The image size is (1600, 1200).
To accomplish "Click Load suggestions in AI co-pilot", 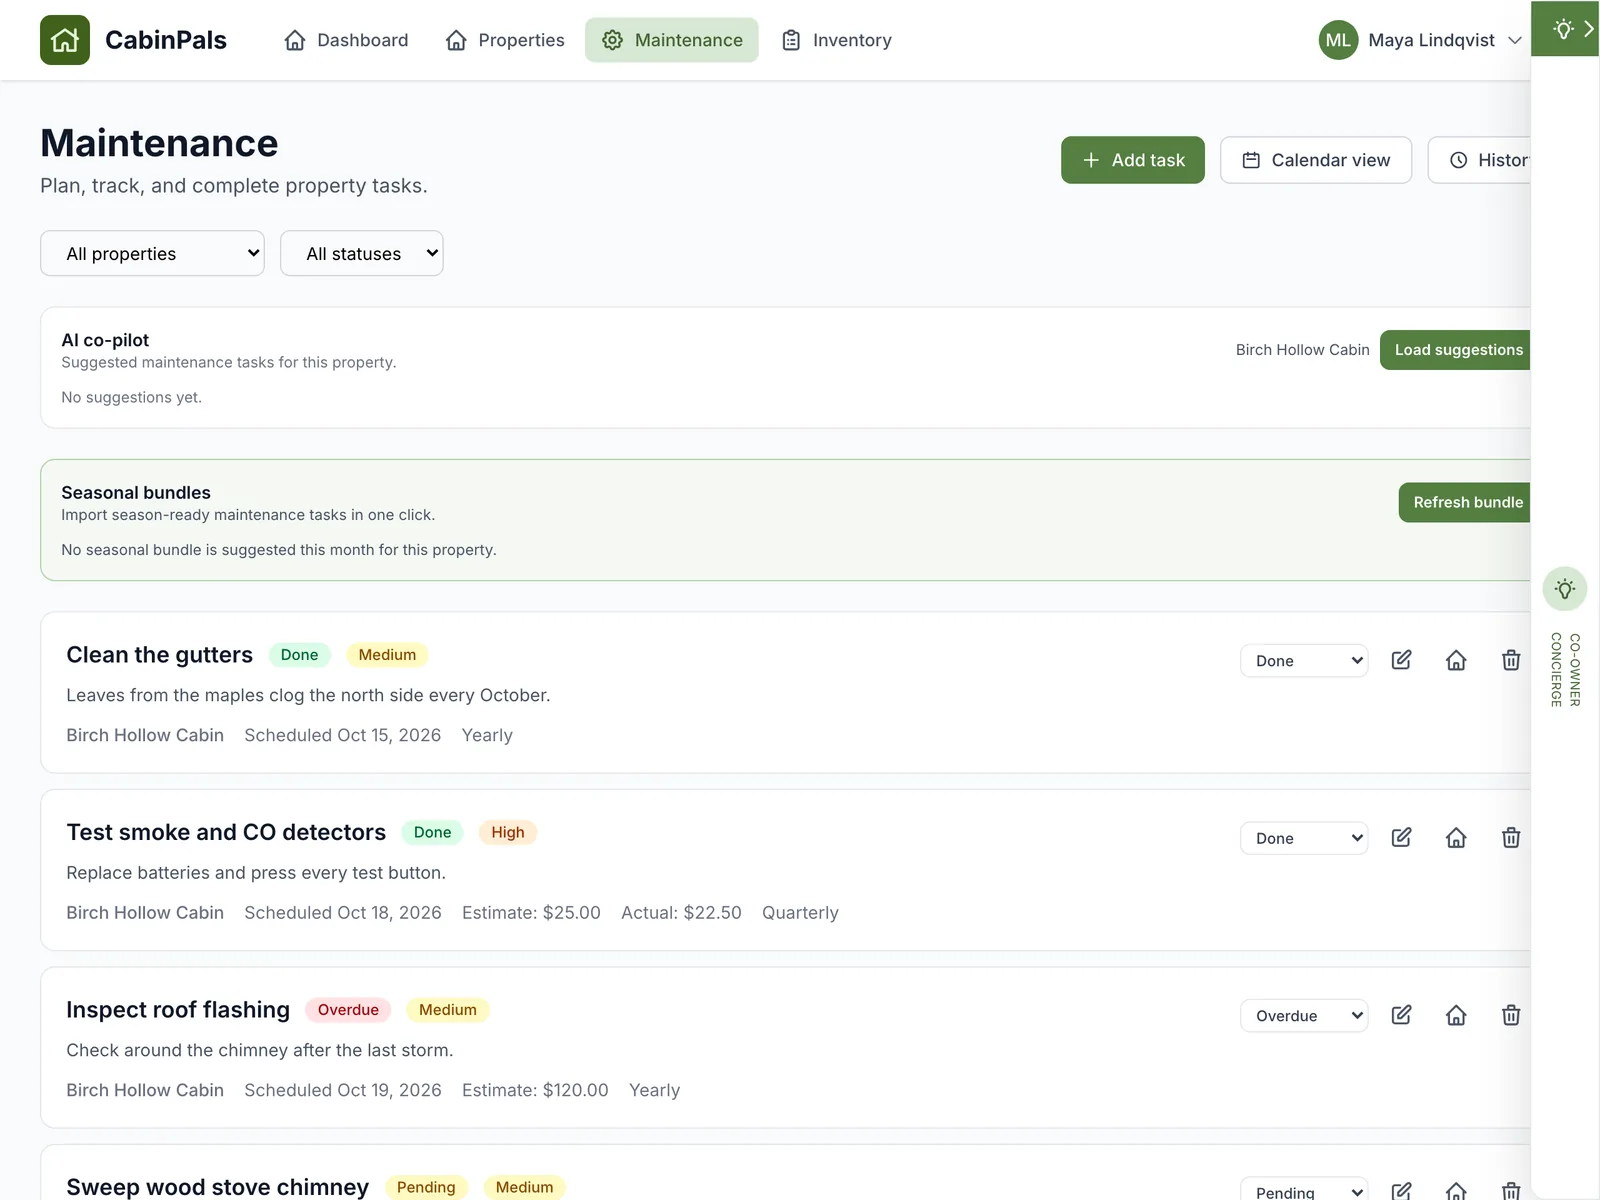I will click(x=1456, y=350).
